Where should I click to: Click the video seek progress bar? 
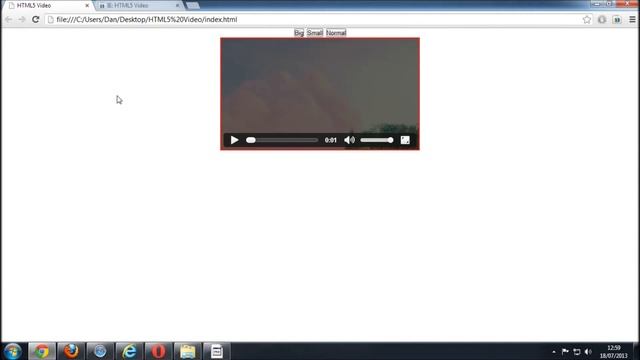coord(282,140)
